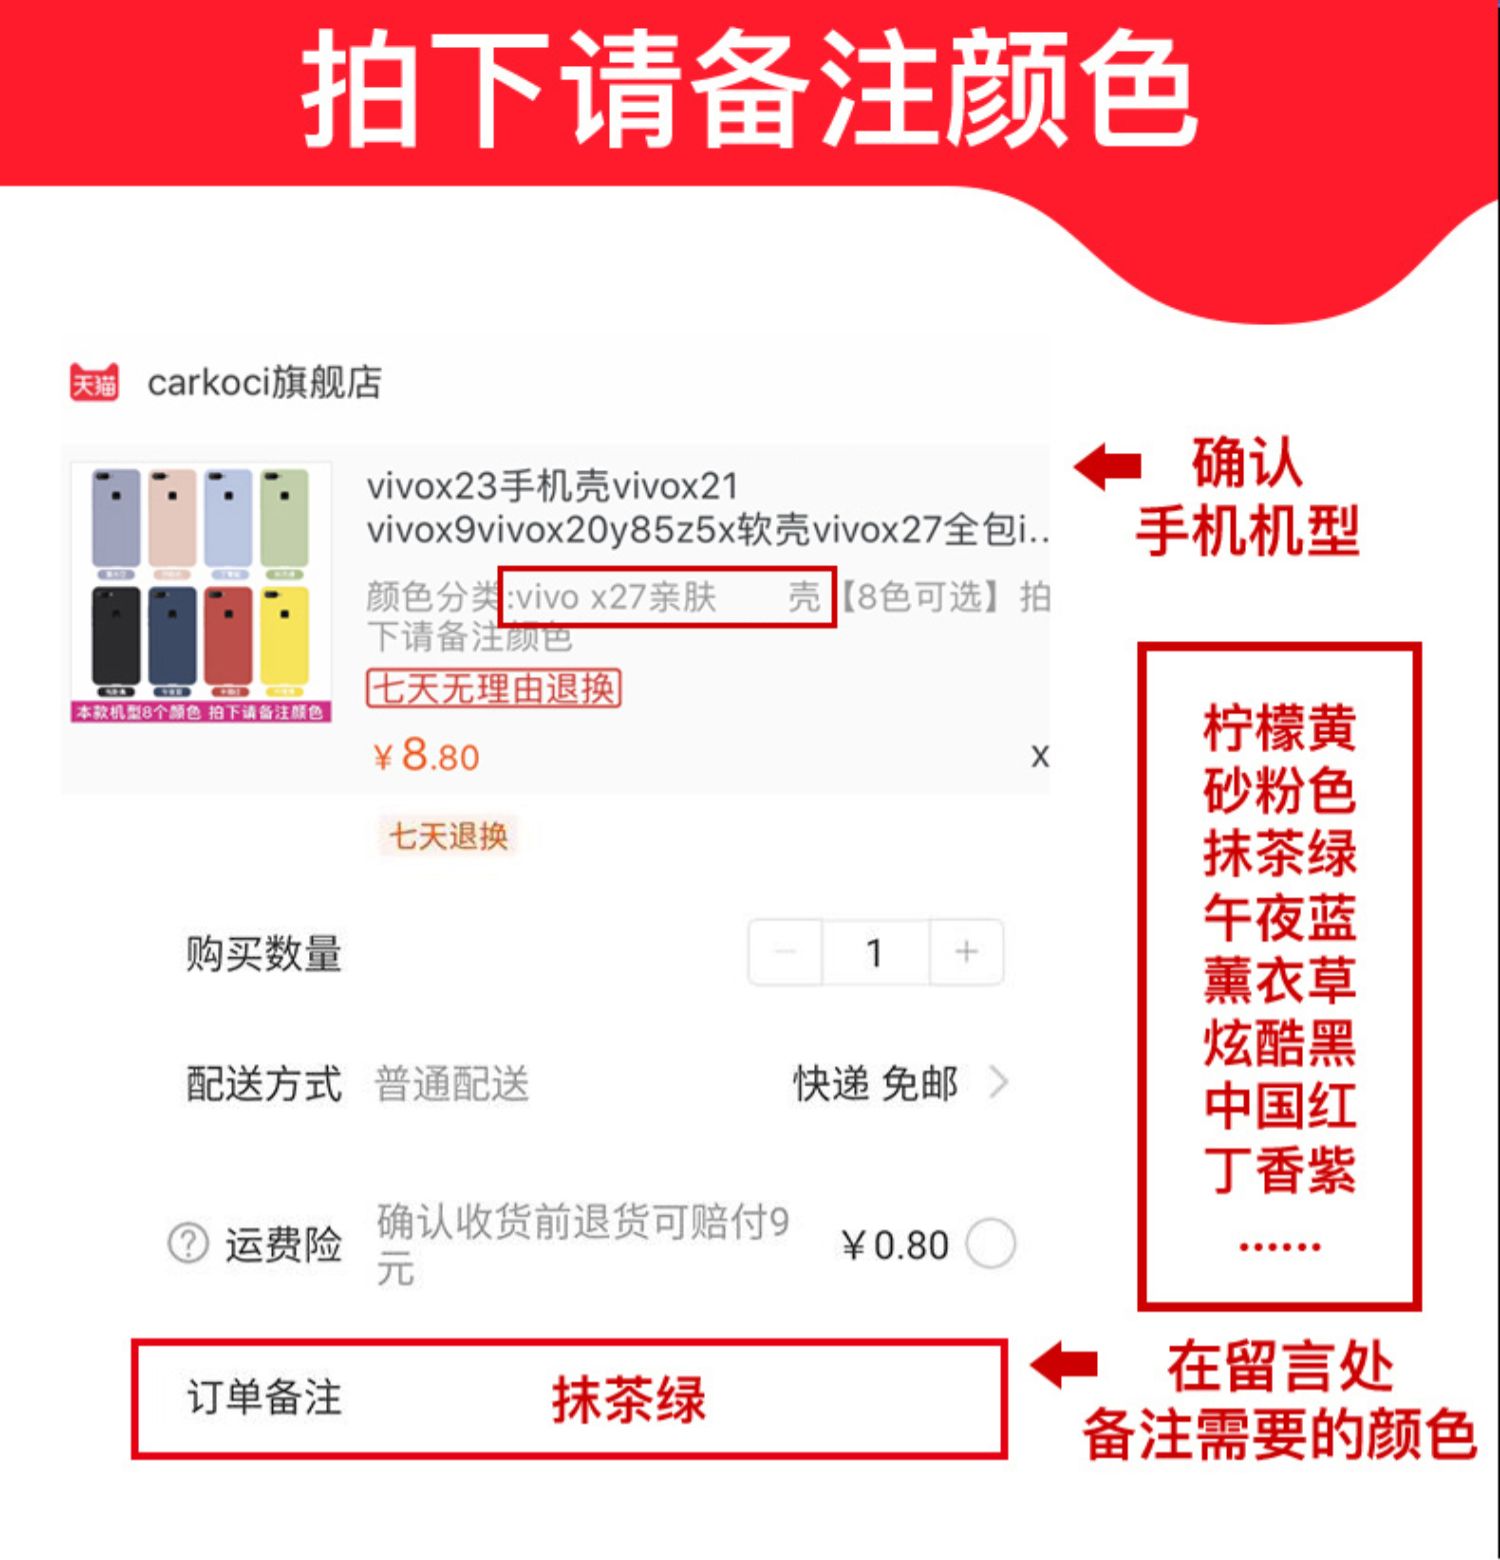Click the red arrow beside order note
Image resolution: width=1500 pixels, height=1560 pixels.
click(x=1063, y=1365)
